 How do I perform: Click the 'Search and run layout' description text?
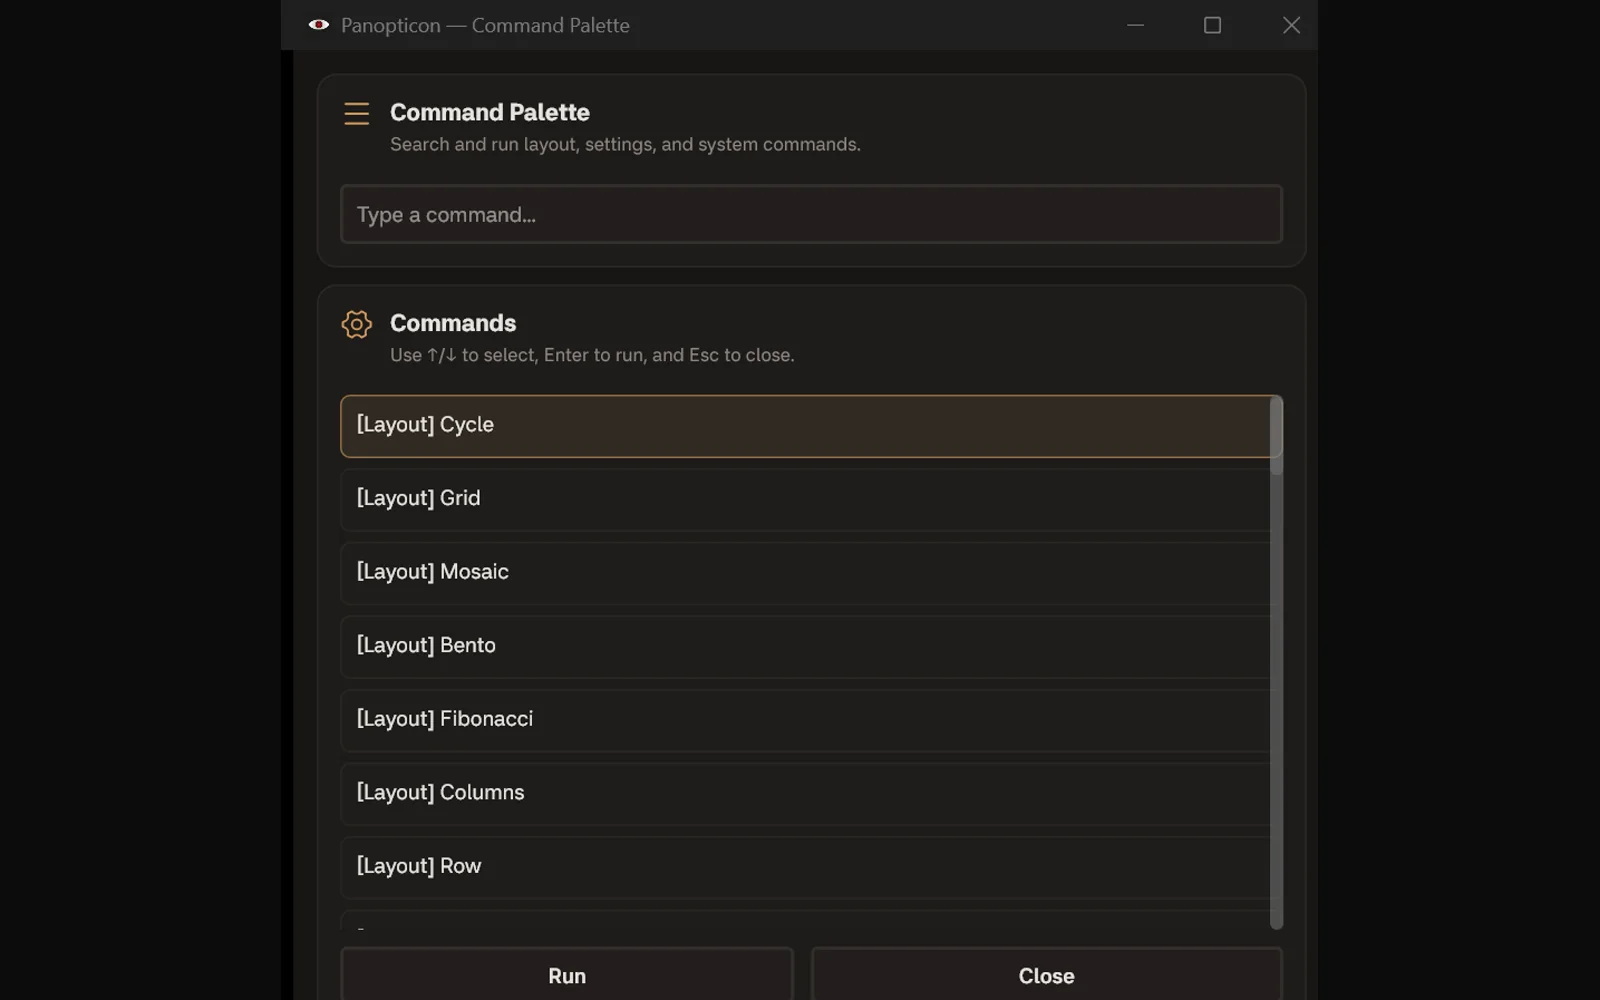click(625, 144)
